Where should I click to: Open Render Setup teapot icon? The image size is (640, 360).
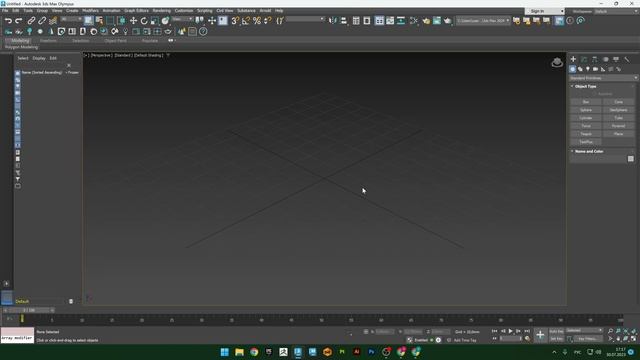(426, 20)
